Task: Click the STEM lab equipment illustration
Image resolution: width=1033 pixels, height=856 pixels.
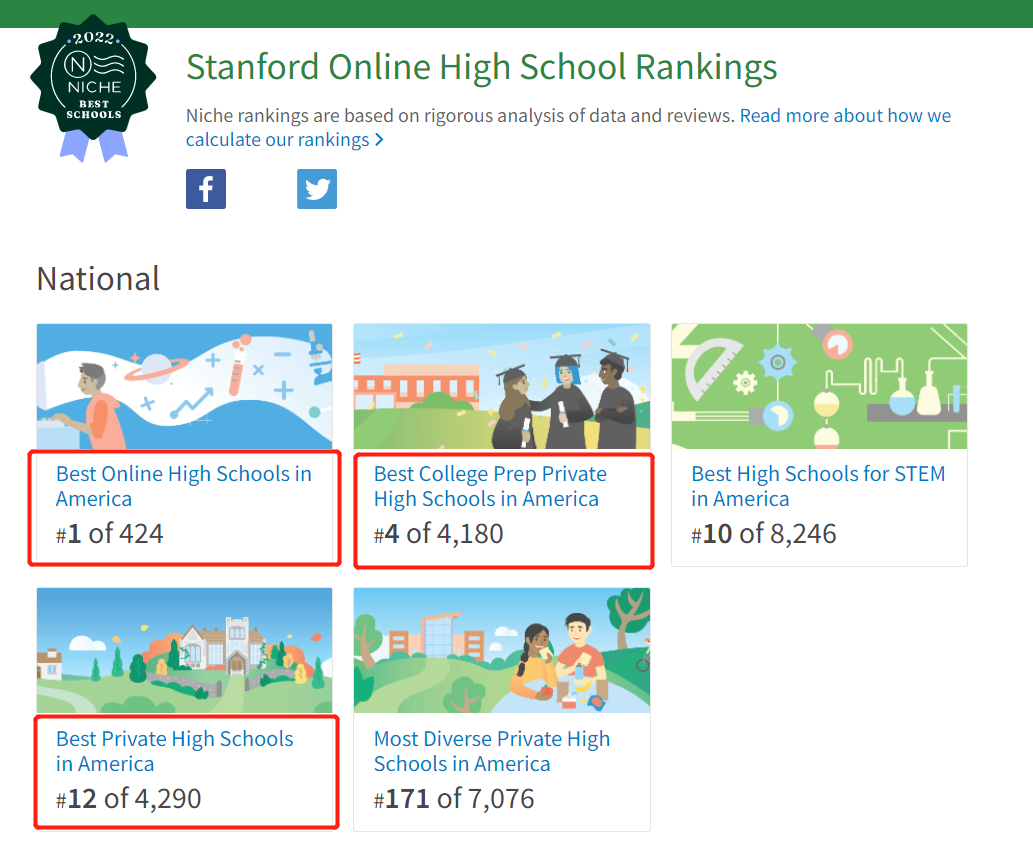Action: [819, 387]
